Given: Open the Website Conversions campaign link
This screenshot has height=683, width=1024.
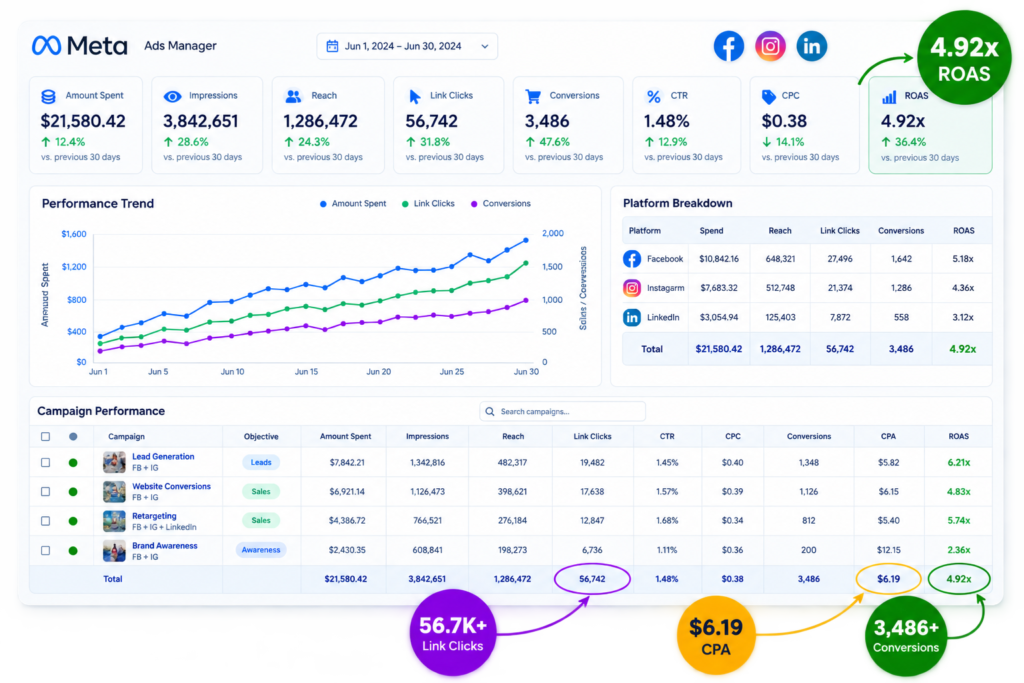Looking at the screenshot, I should pyautogui.click(x=171, y=486).
